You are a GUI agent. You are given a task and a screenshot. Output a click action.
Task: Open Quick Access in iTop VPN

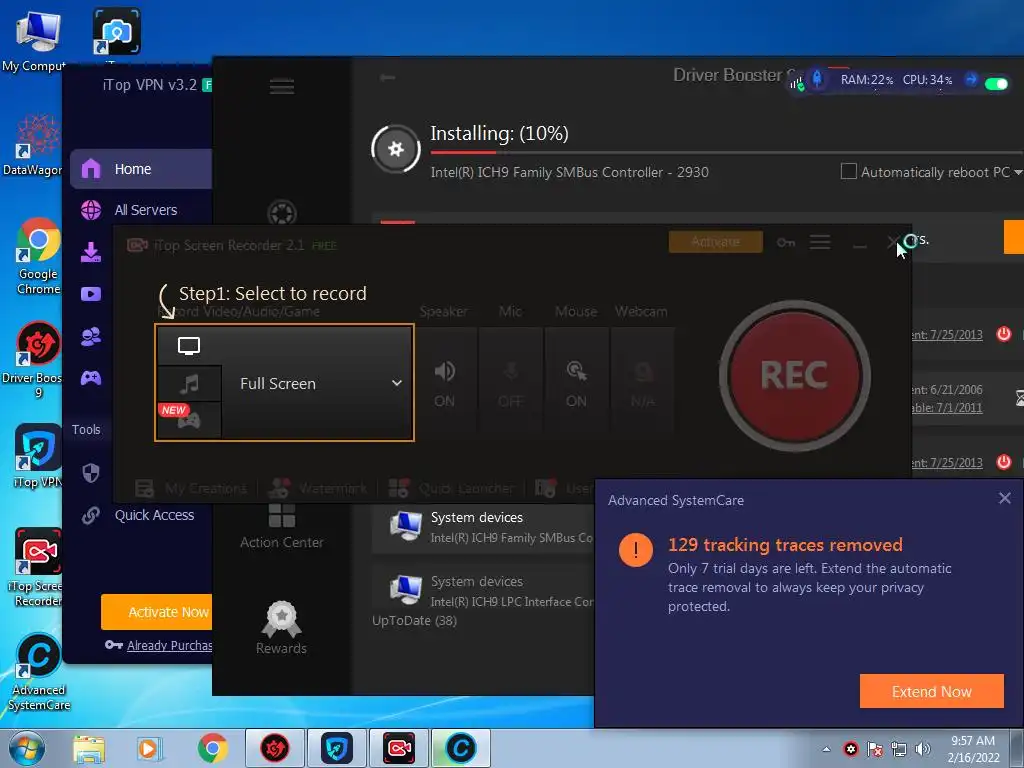(x=154, y=515)
